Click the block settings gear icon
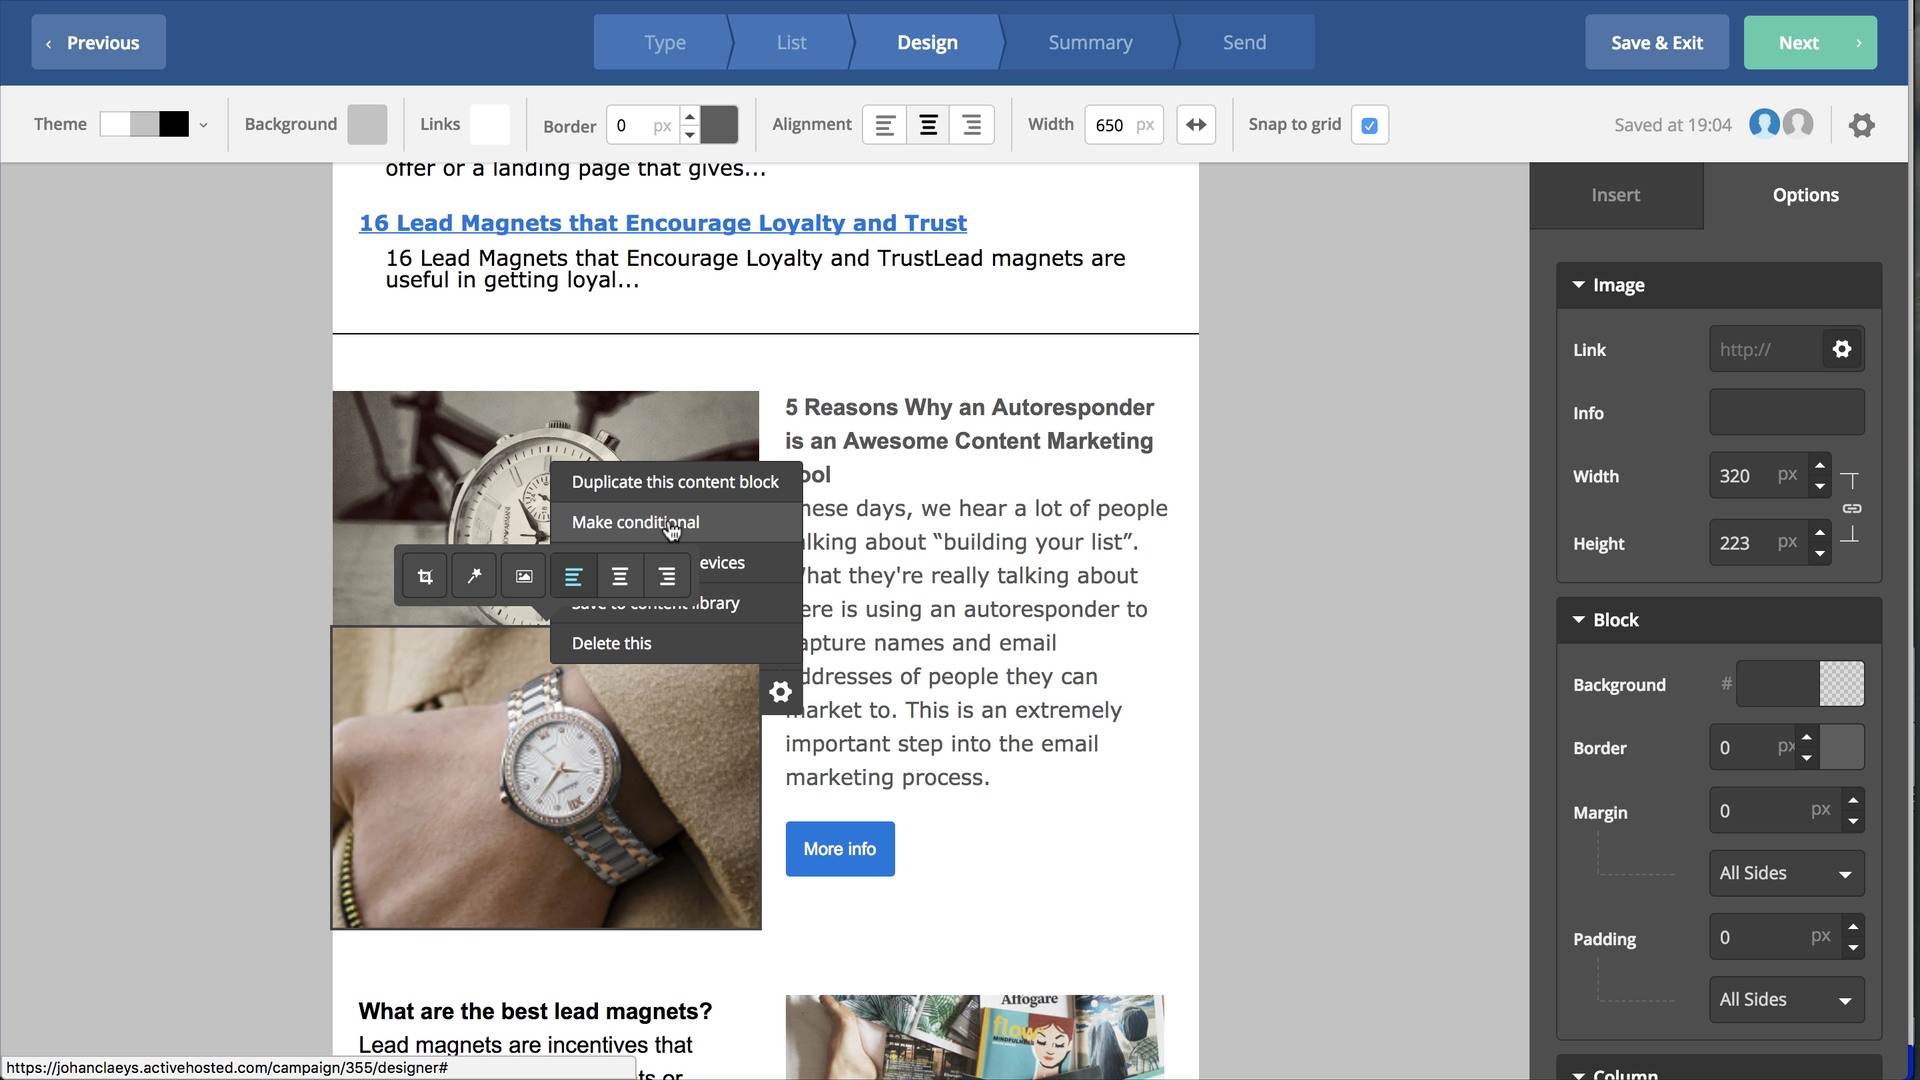 pos(779,691)
